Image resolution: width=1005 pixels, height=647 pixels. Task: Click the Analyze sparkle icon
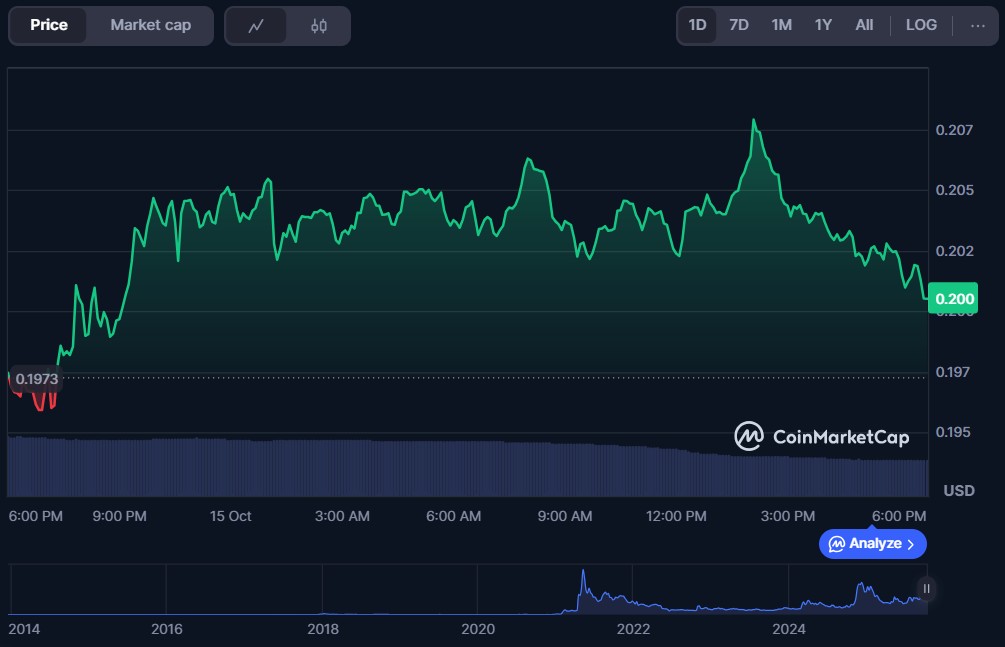(836, 544)
